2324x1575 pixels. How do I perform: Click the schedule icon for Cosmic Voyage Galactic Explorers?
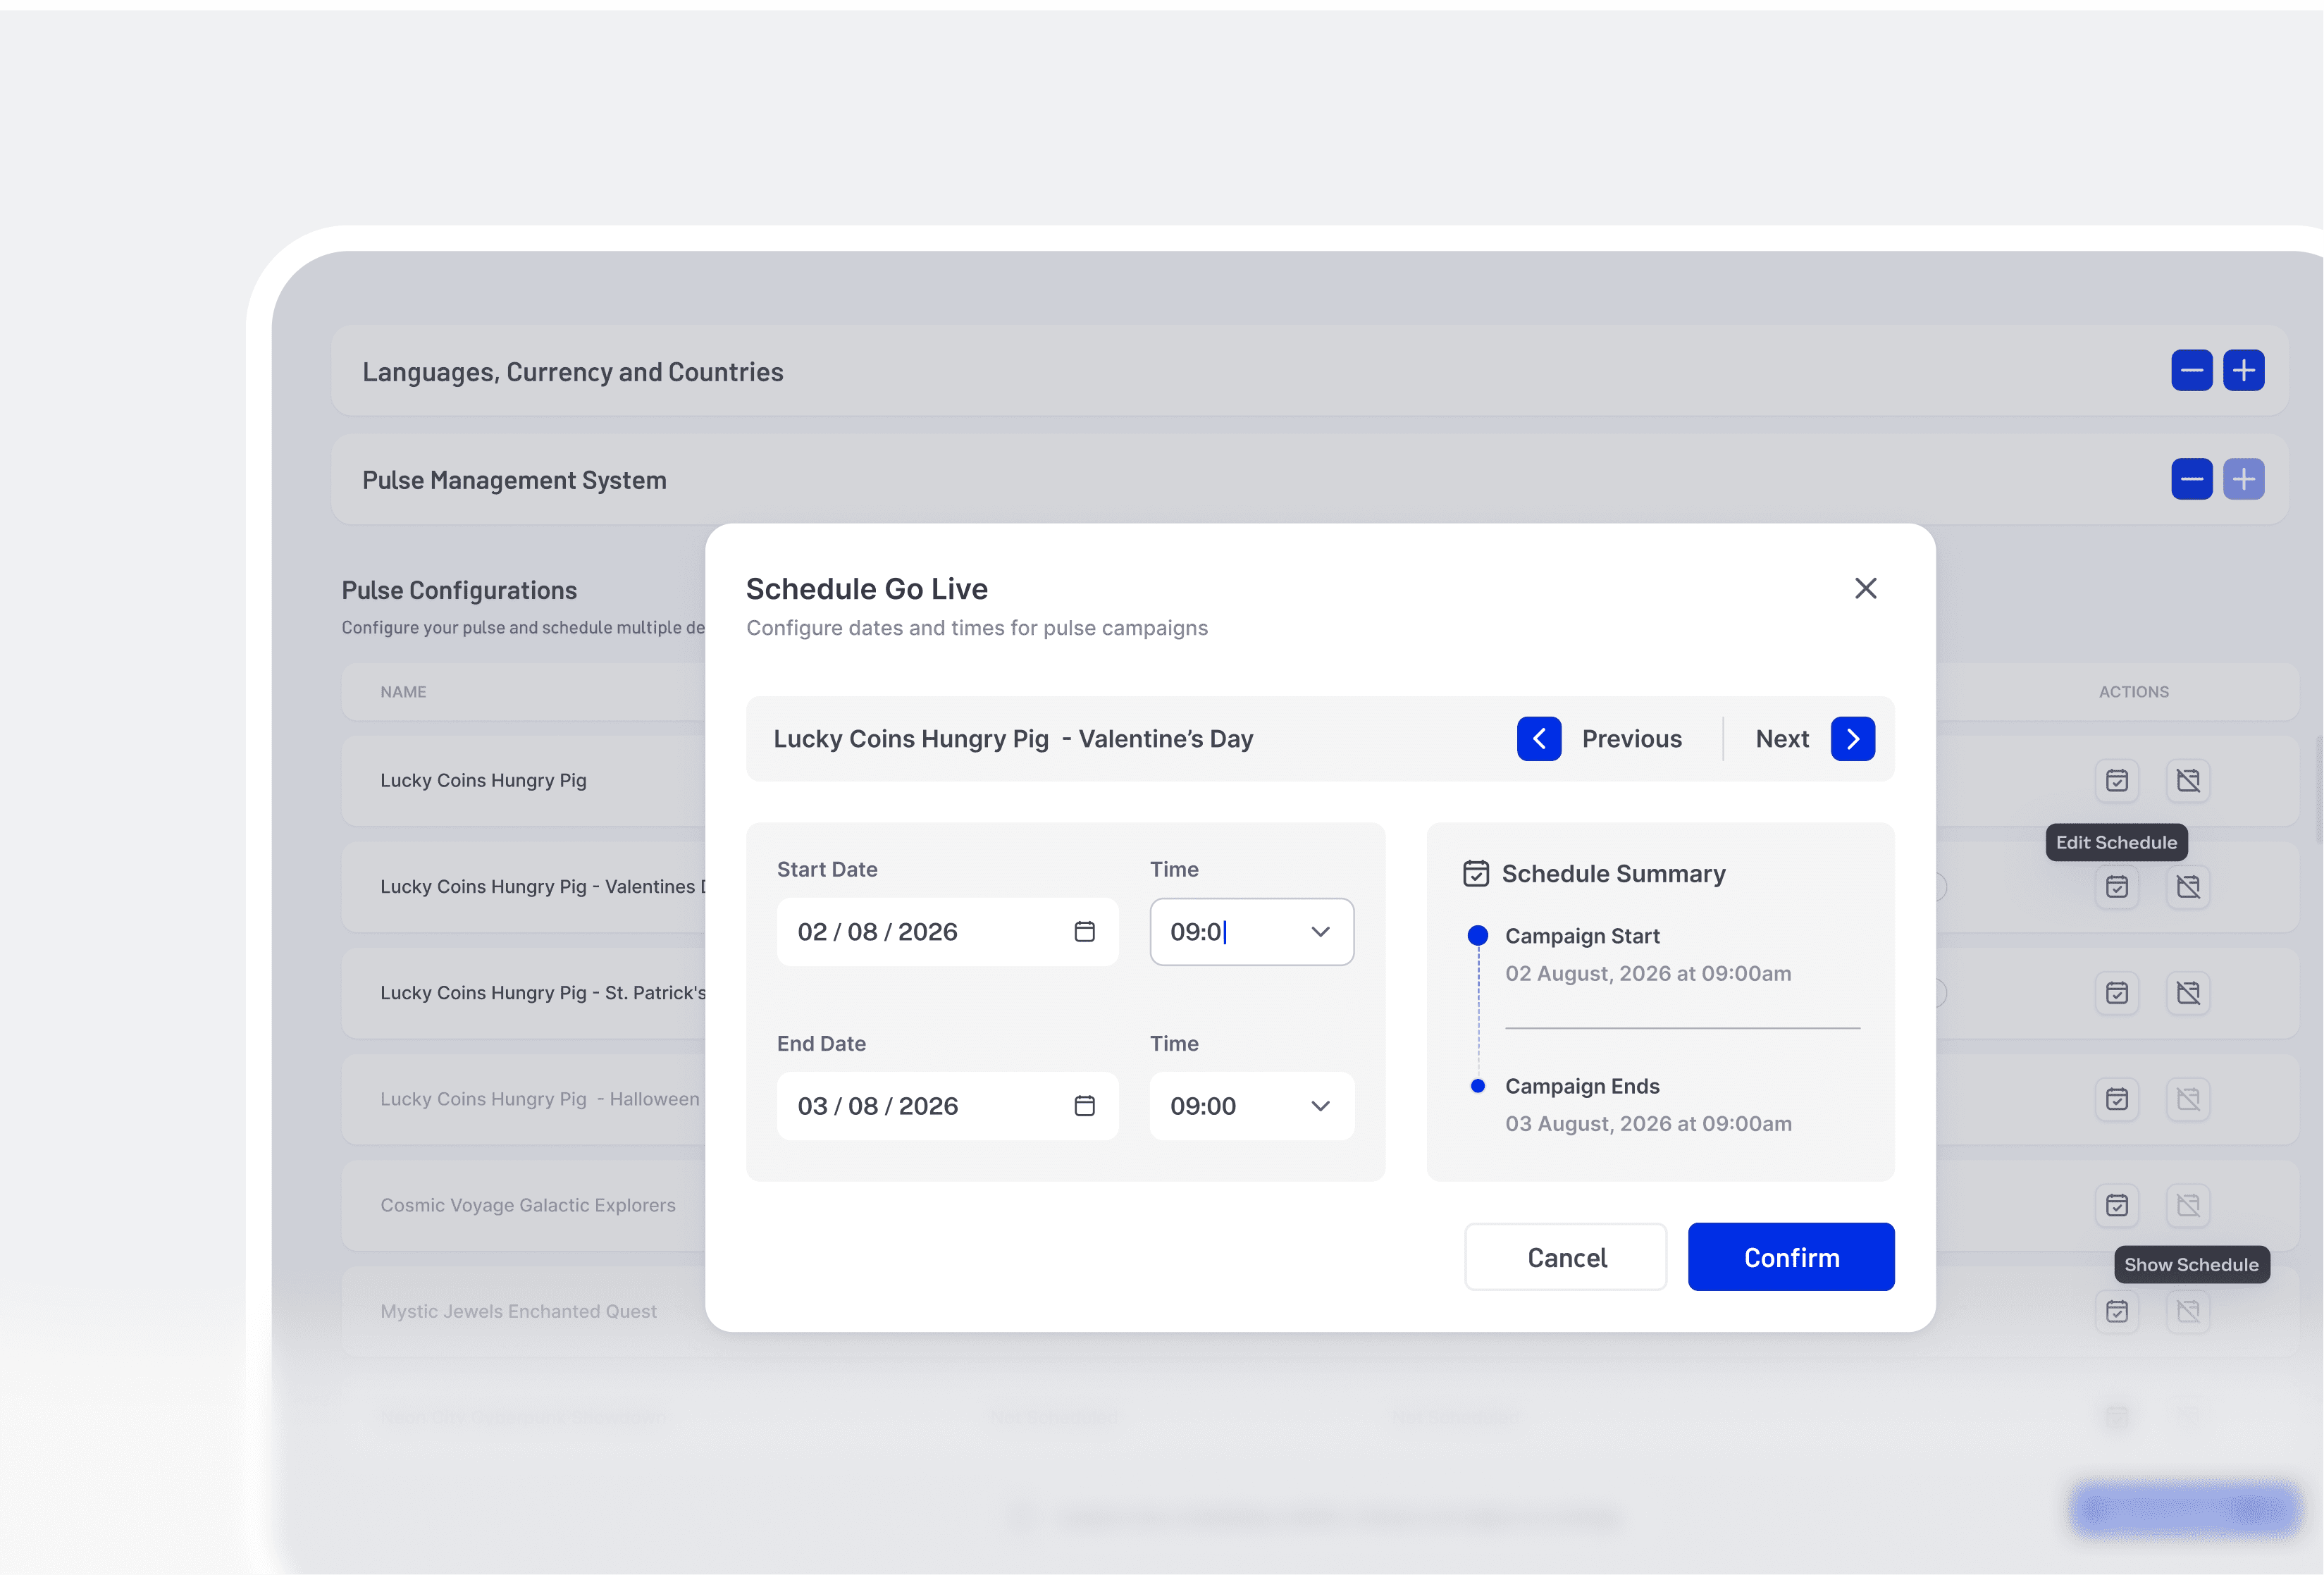click(2116, 1205)
